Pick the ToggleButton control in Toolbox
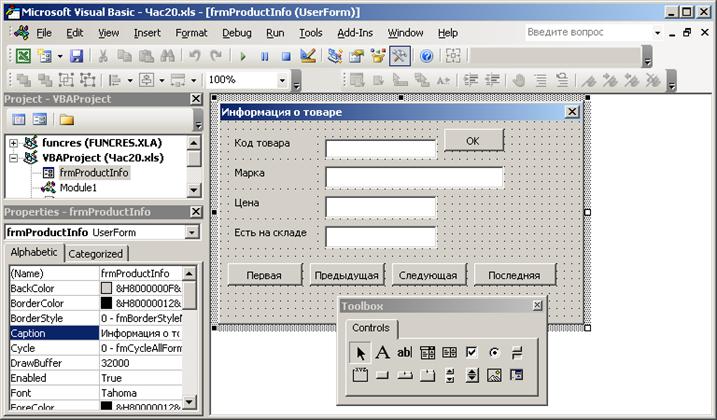 (x=517, y=353)
